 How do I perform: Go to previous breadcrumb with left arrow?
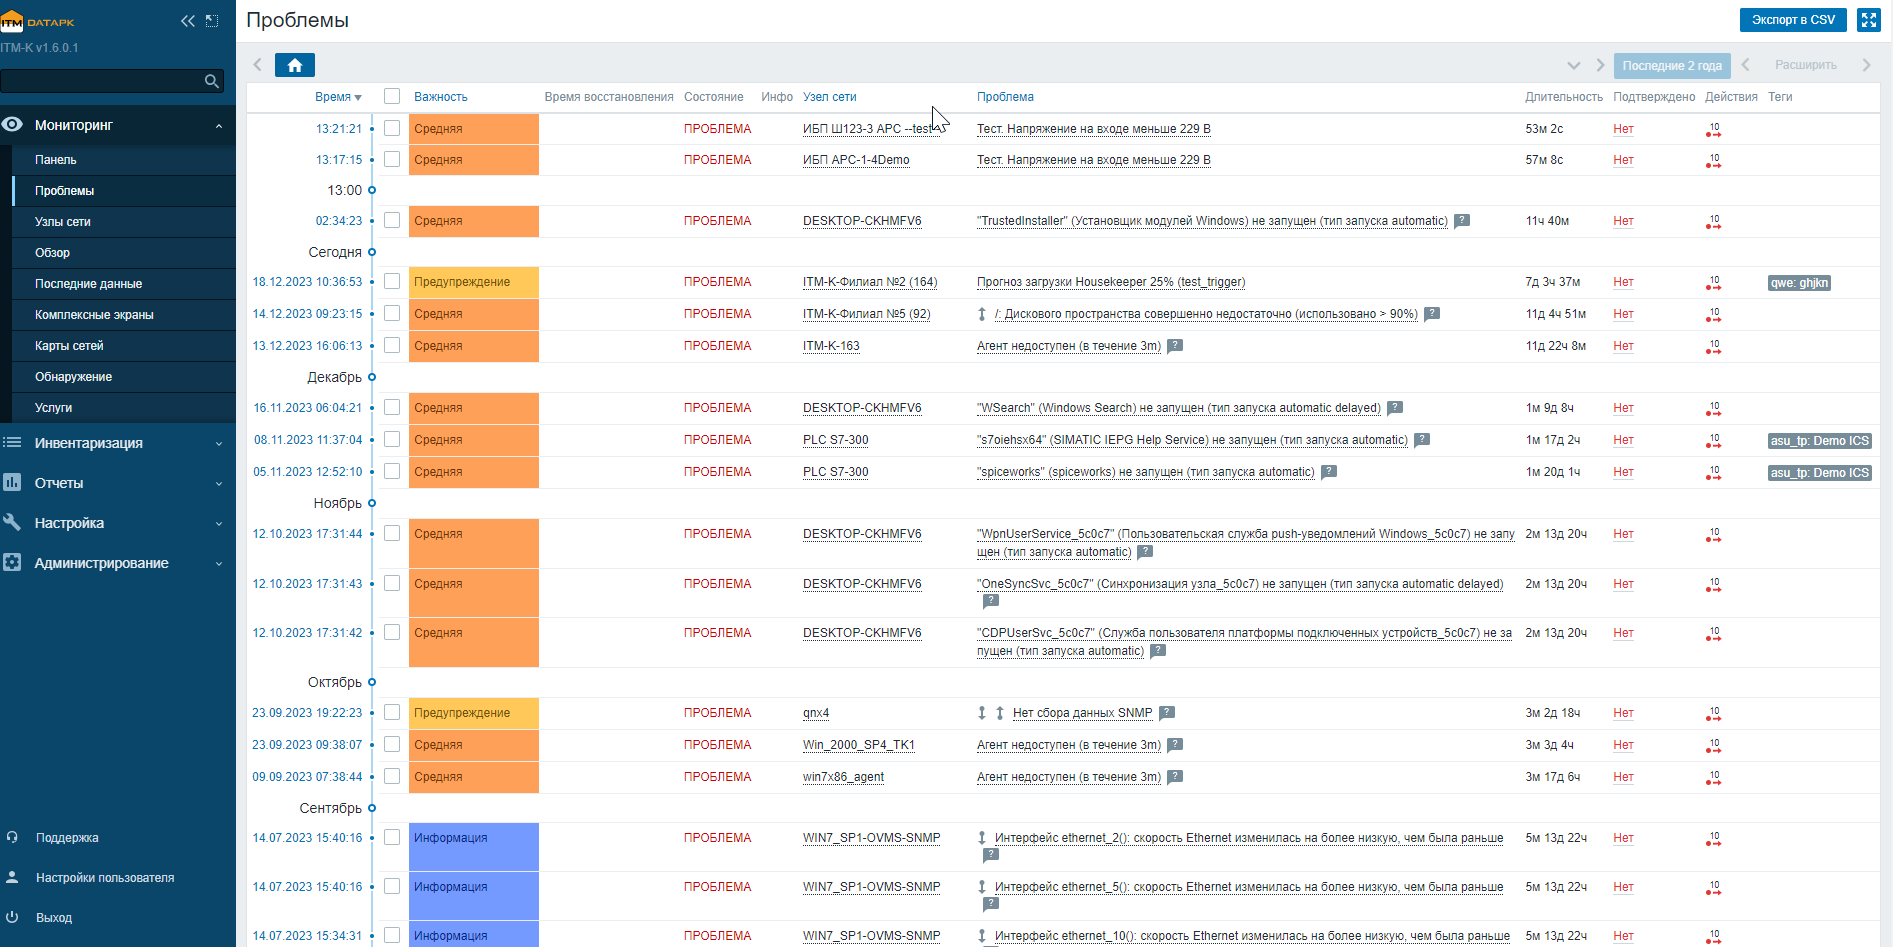coord(258,65)
